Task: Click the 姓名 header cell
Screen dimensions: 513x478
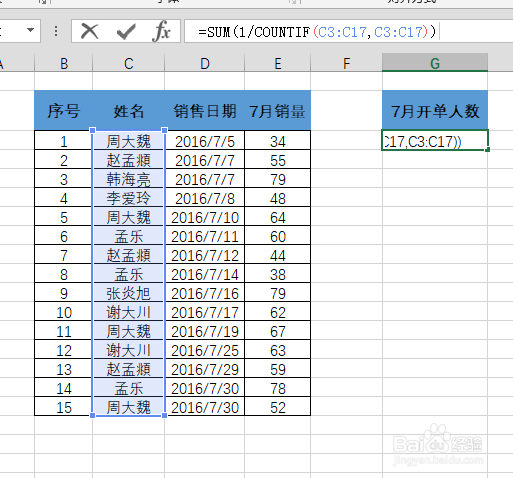Action: (129, 111)
